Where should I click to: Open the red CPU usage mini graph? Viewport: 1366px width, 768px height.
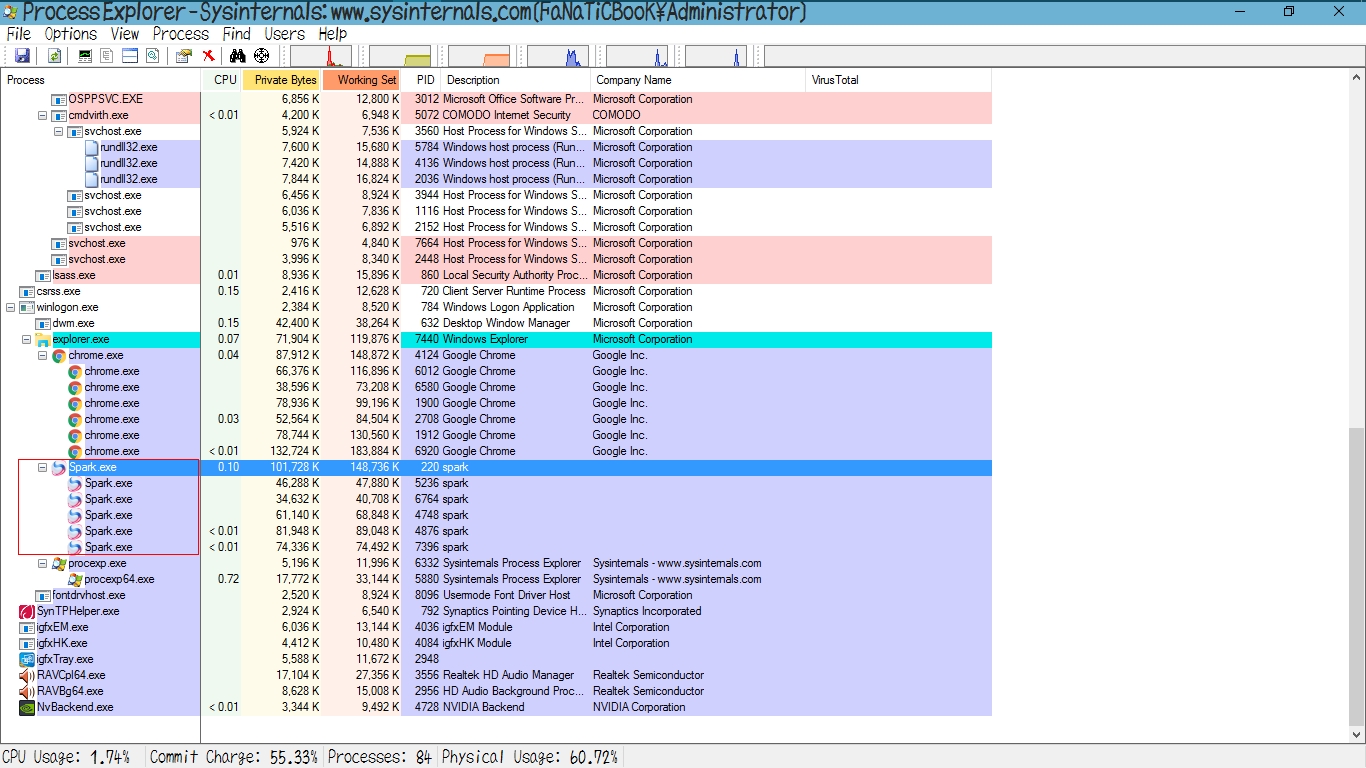(x=321, y=56)
